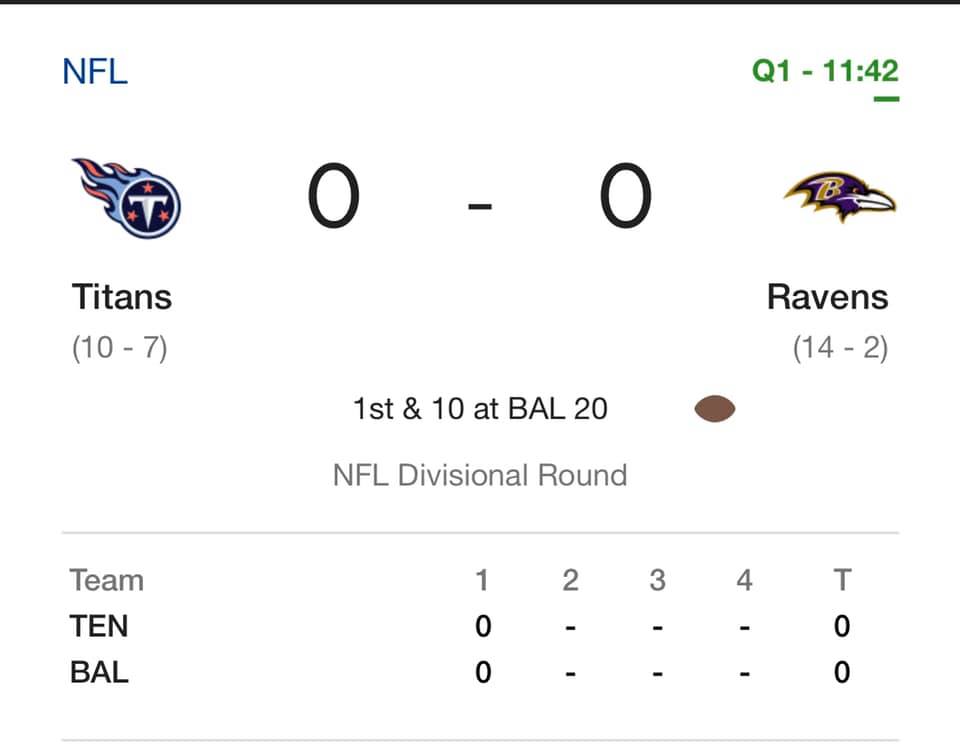Click the Team column header
Image resolution: width=960 pixels, height=744 pixels.
coord(107,580)
